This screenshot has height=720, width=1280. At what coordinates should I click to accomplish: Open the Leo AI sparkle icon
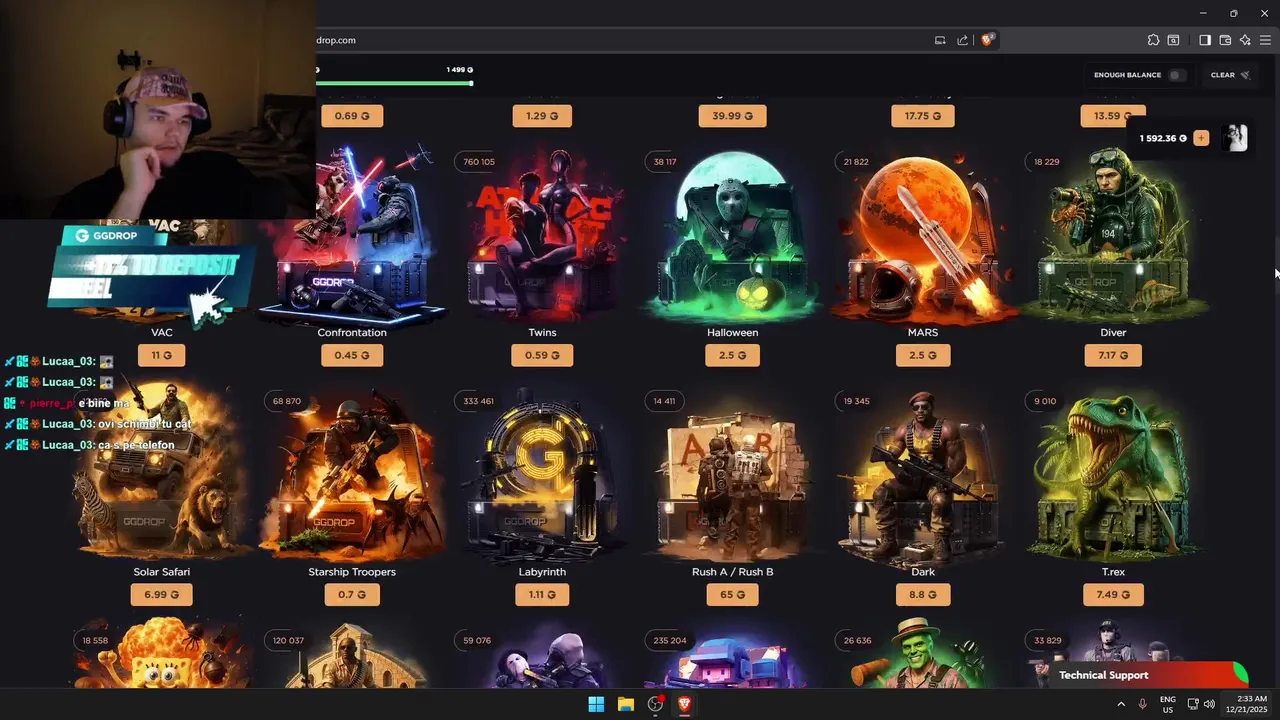point(1245,40)
